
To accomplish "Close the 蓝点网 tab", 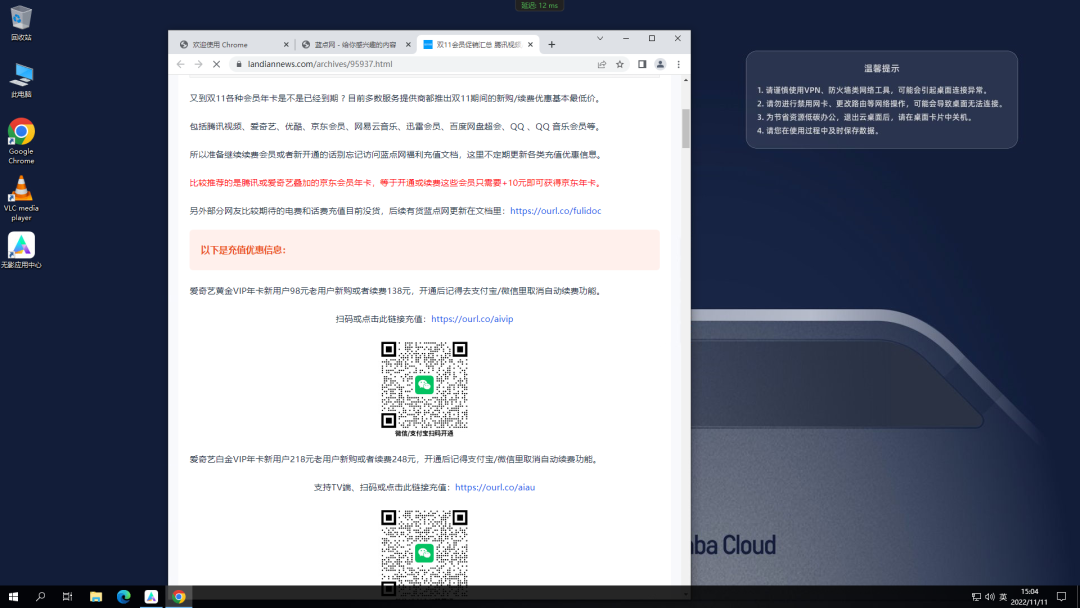I will 408,45.
